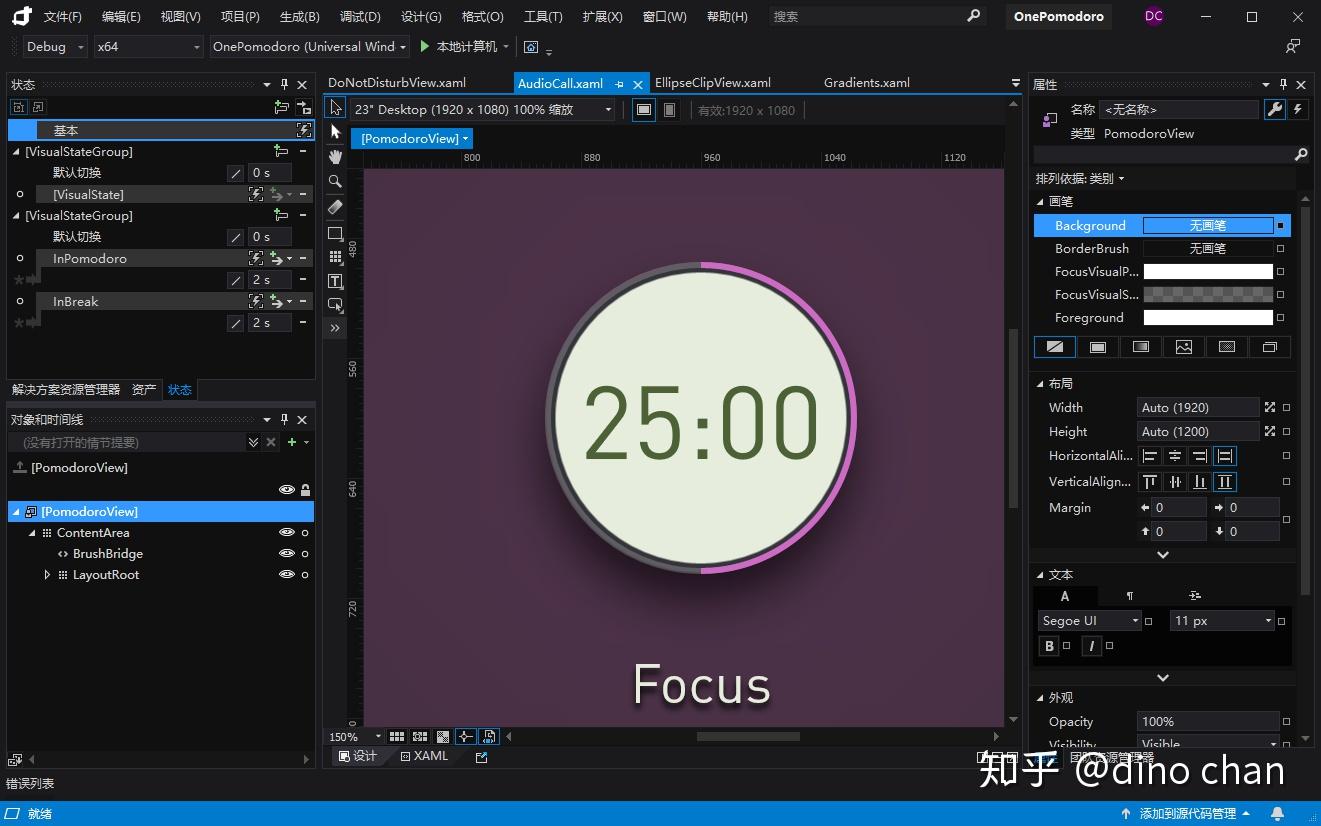Open the 150% zoom level dropdown
Viewport: 1321px width, 826px height.
(377, 736)
